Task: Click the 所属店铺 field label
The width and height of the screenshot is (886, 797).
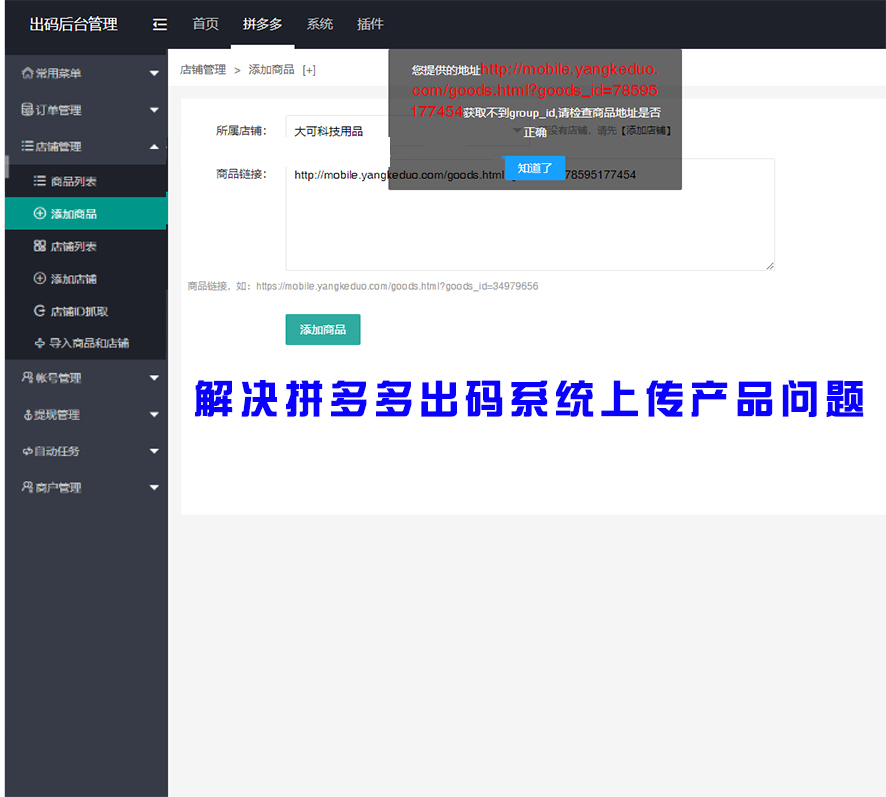Action: point(241,131)
